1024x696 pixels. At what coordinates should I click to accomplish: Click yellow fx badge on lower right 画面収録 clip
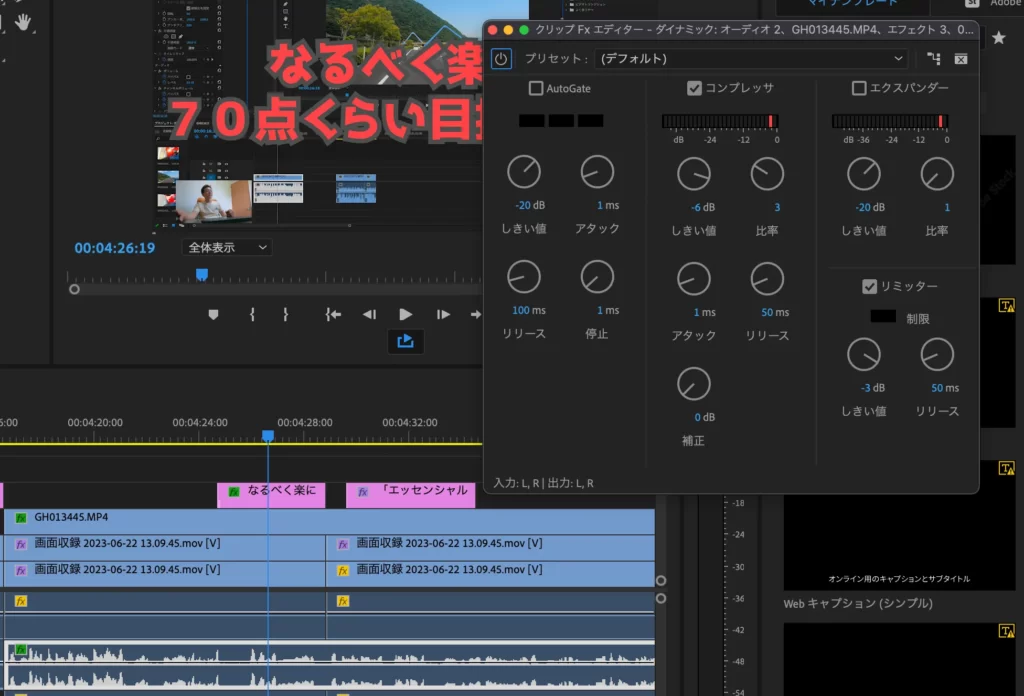tap(343, 570)
